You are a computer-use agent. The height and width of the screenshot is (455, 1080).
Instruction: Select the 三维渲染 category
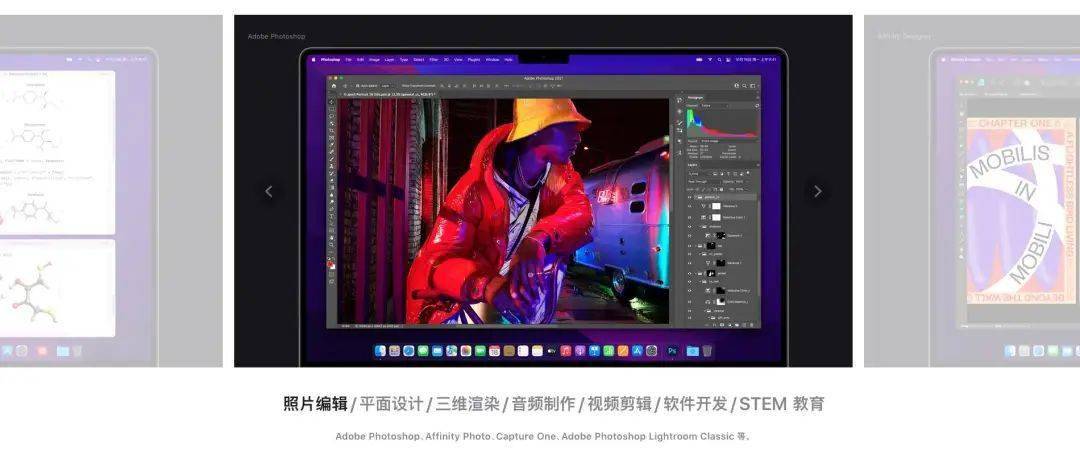[468, 404]
